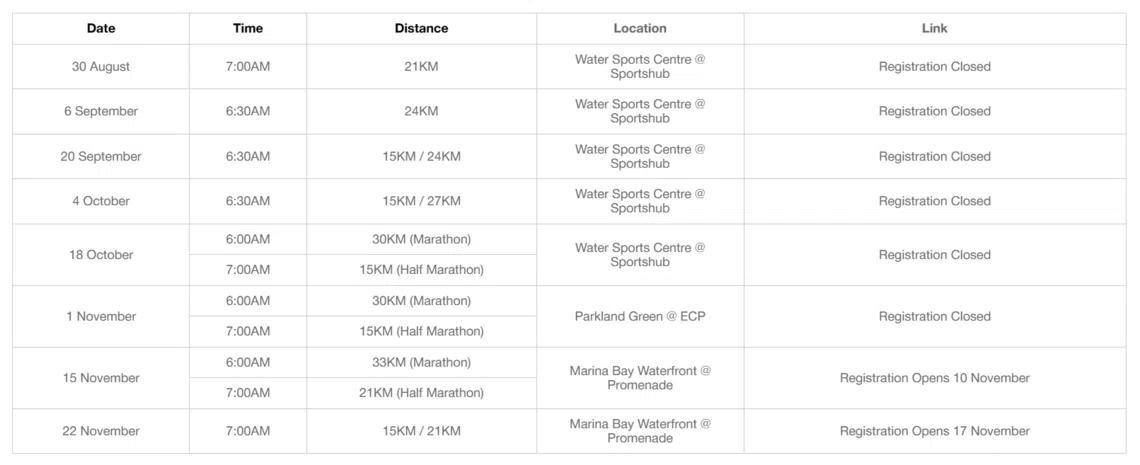Screen dimensions: 1140x465
Task: Select the 15 November date cell
Action: (x=101, y=378)
